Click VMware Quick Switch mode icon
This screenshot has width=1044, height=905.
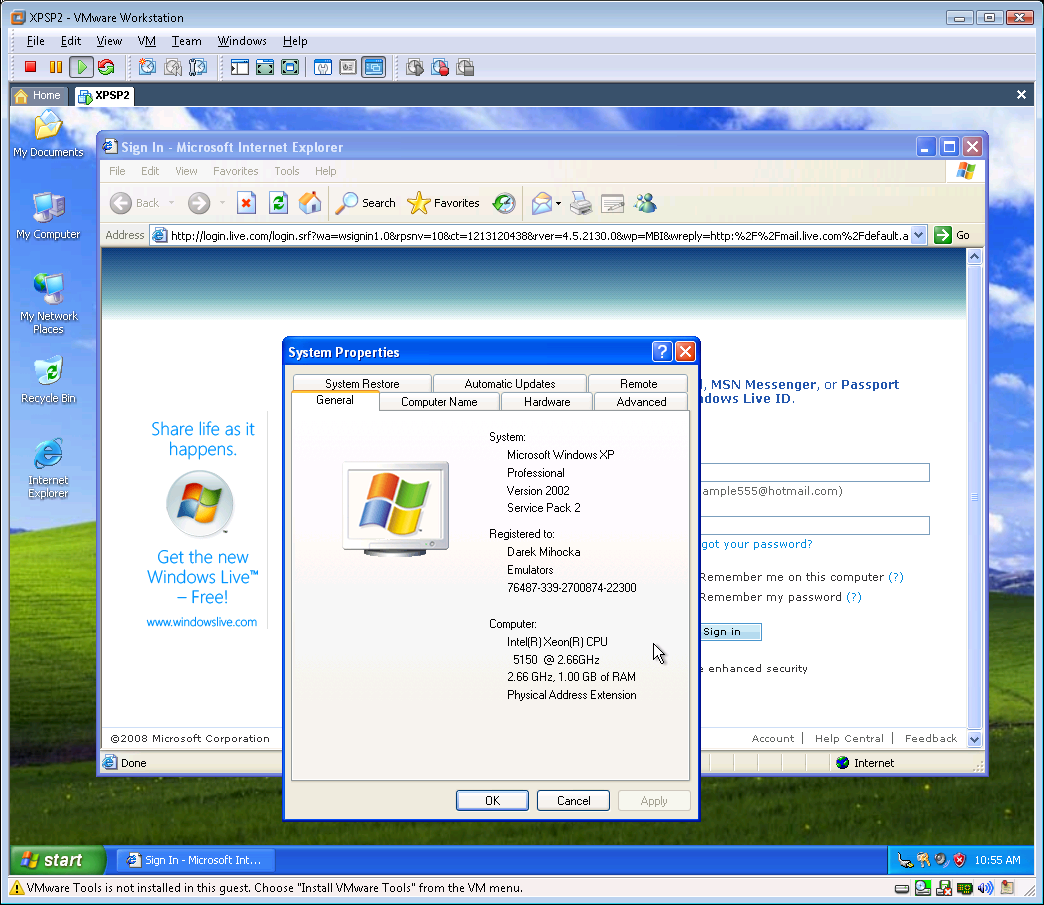point(290,67)
